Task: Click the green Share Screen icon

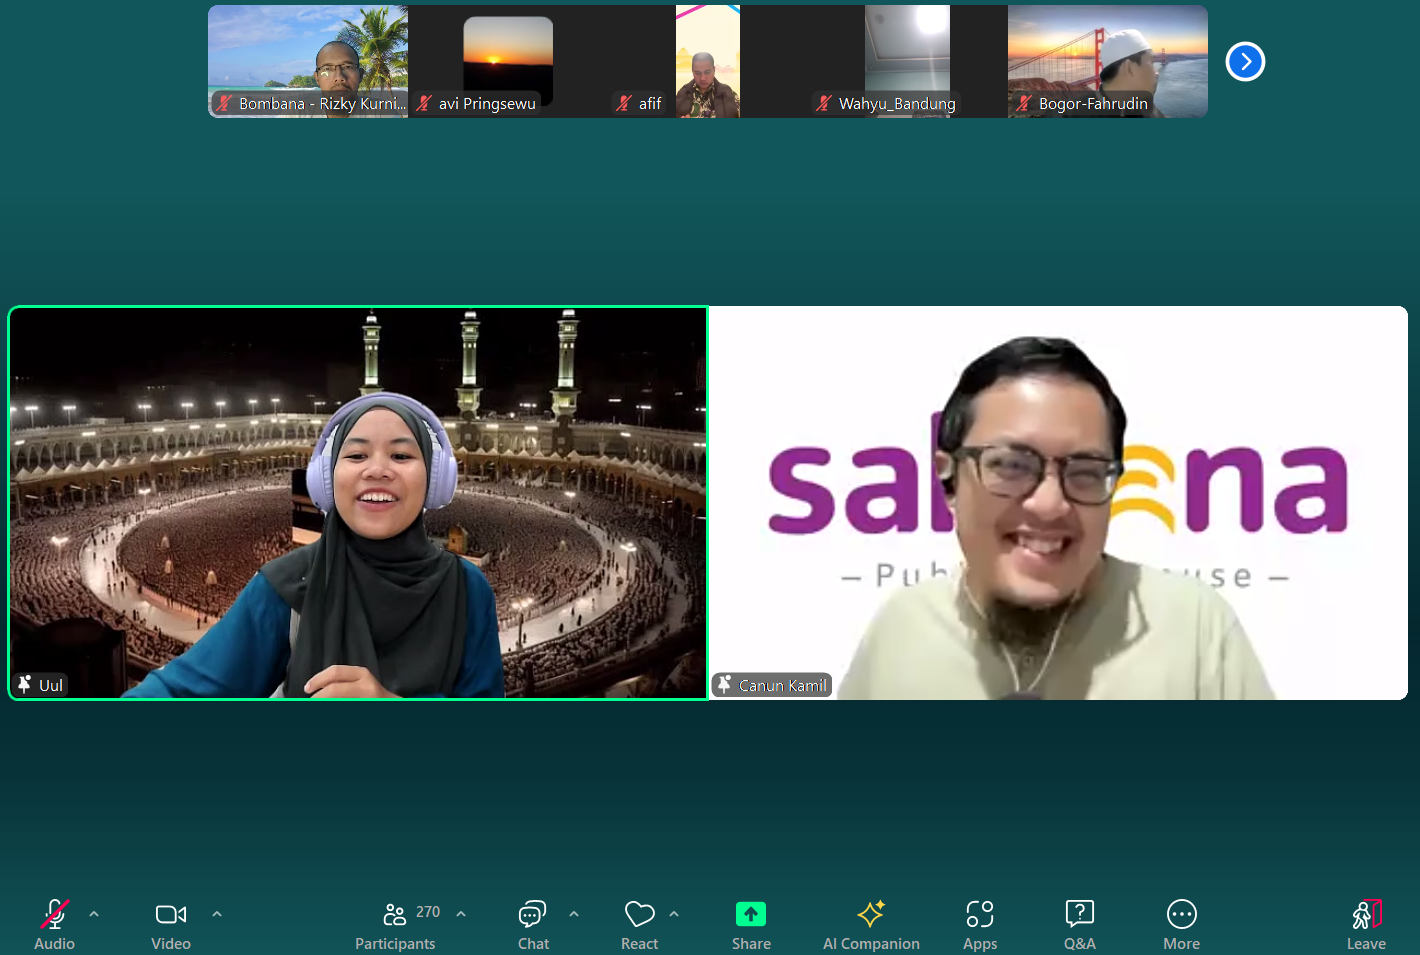Action: [x=751, y=913]
